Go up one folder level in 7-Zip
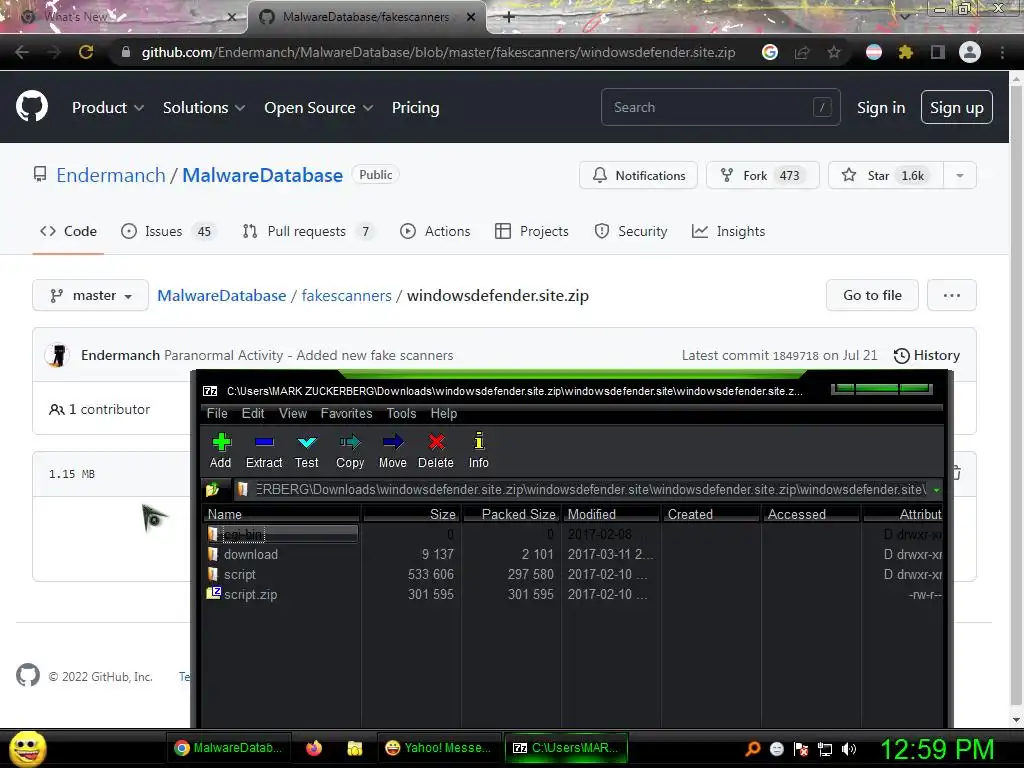1024x768 pixels. pos(212,489)
